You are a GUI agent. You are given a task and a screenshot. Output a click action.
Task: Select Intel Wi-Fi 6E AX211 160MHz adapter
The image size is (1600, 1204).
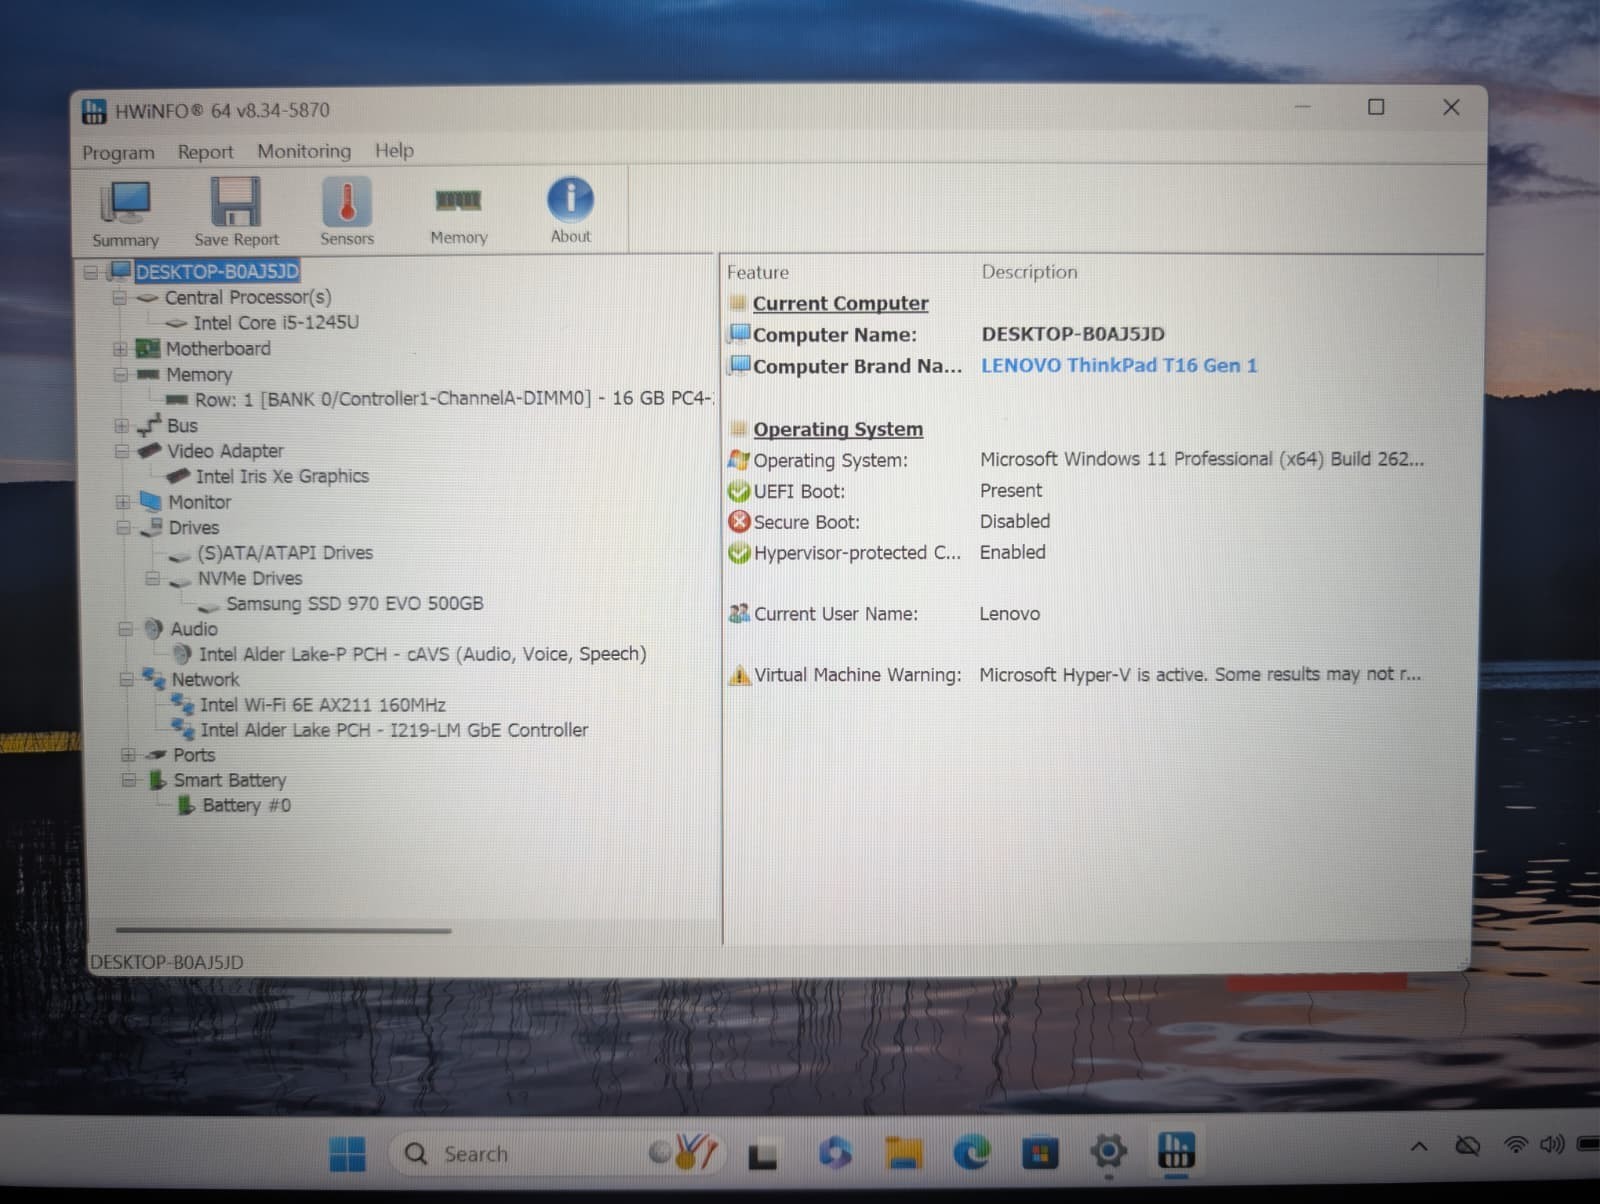click(322, 705)
